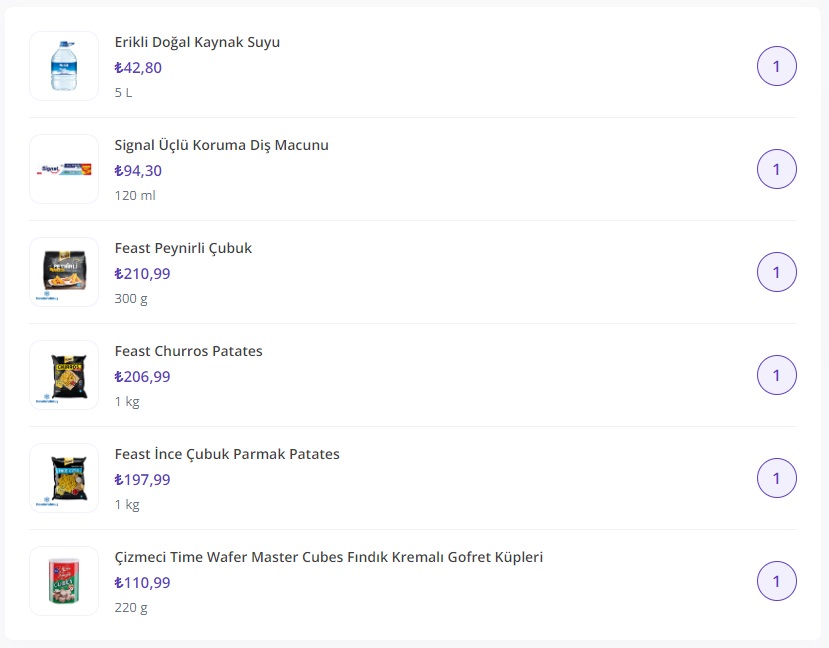Viewport: 829px width, 648px height.
Task: Select the title Erikli Doğal Kaynak Suyu
Action: [197, 42]
